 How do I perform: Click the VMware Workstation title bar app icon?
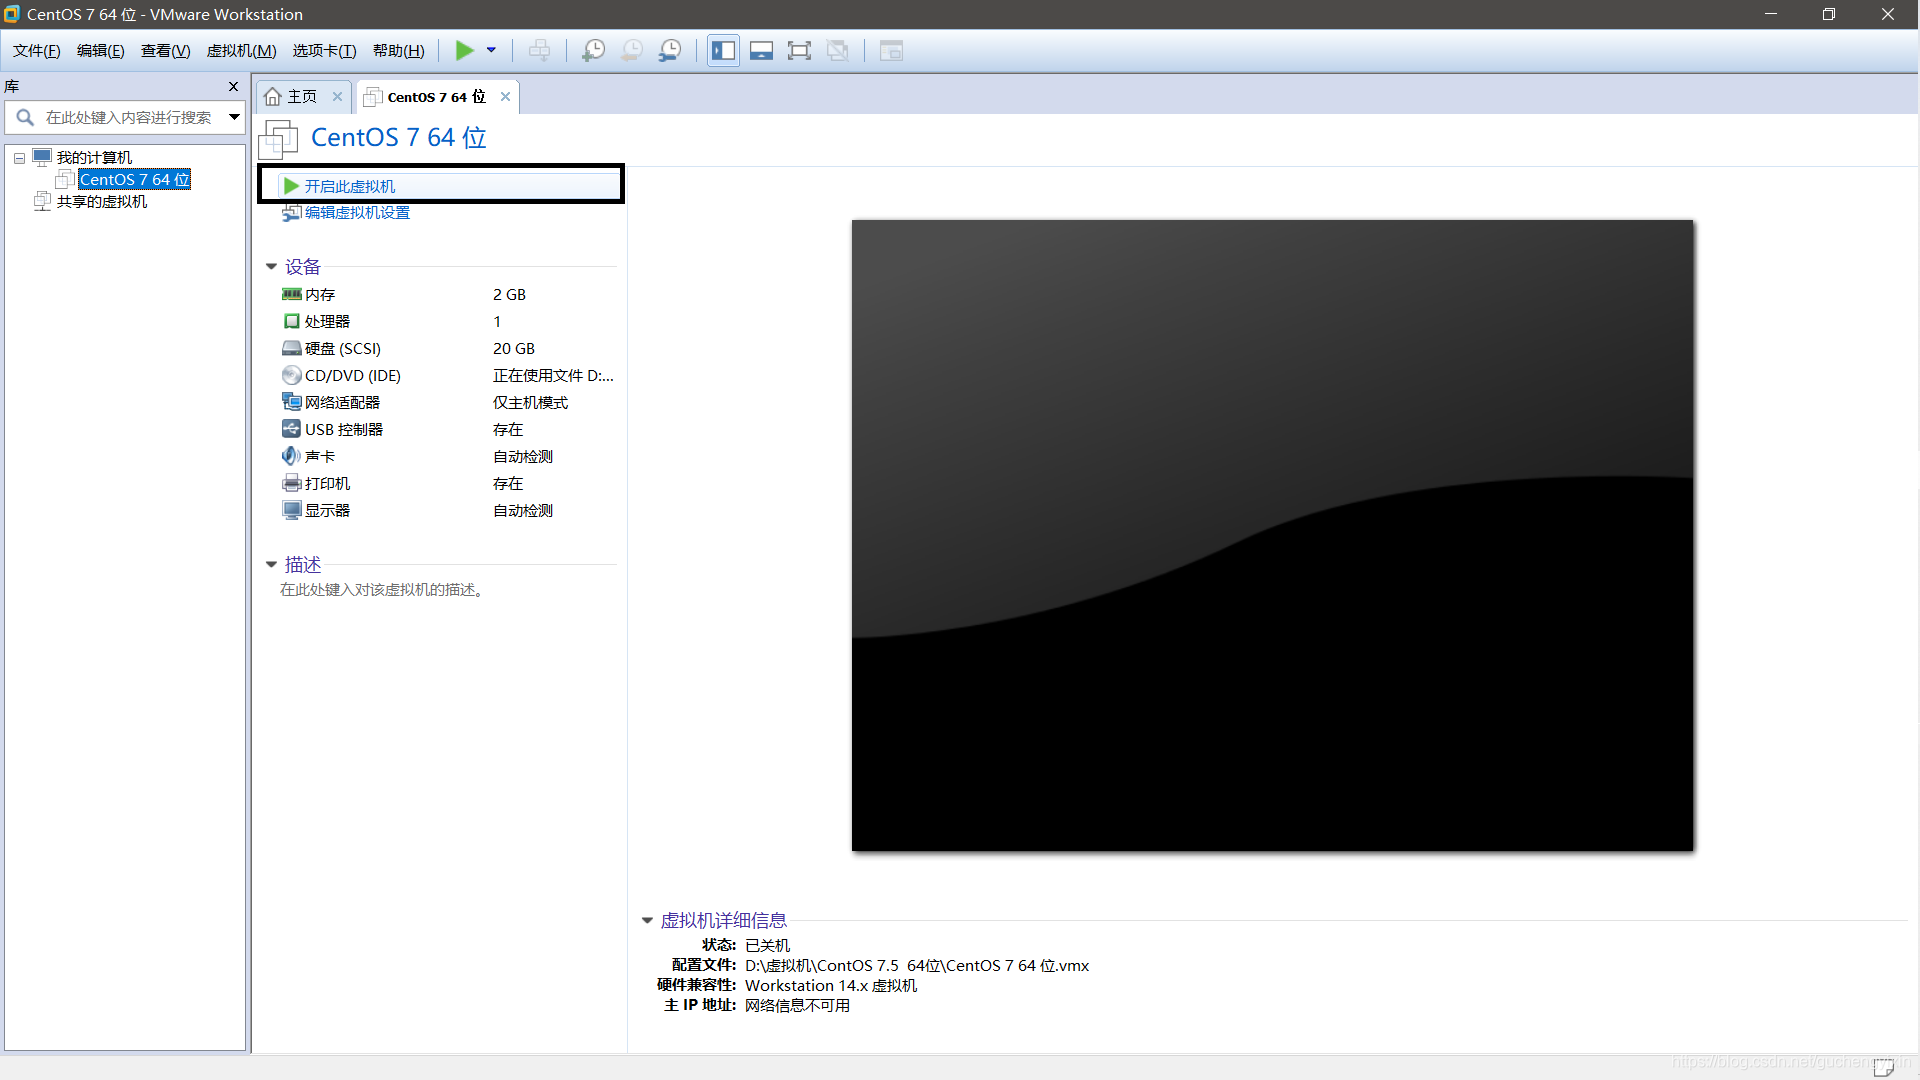(12, 14)
